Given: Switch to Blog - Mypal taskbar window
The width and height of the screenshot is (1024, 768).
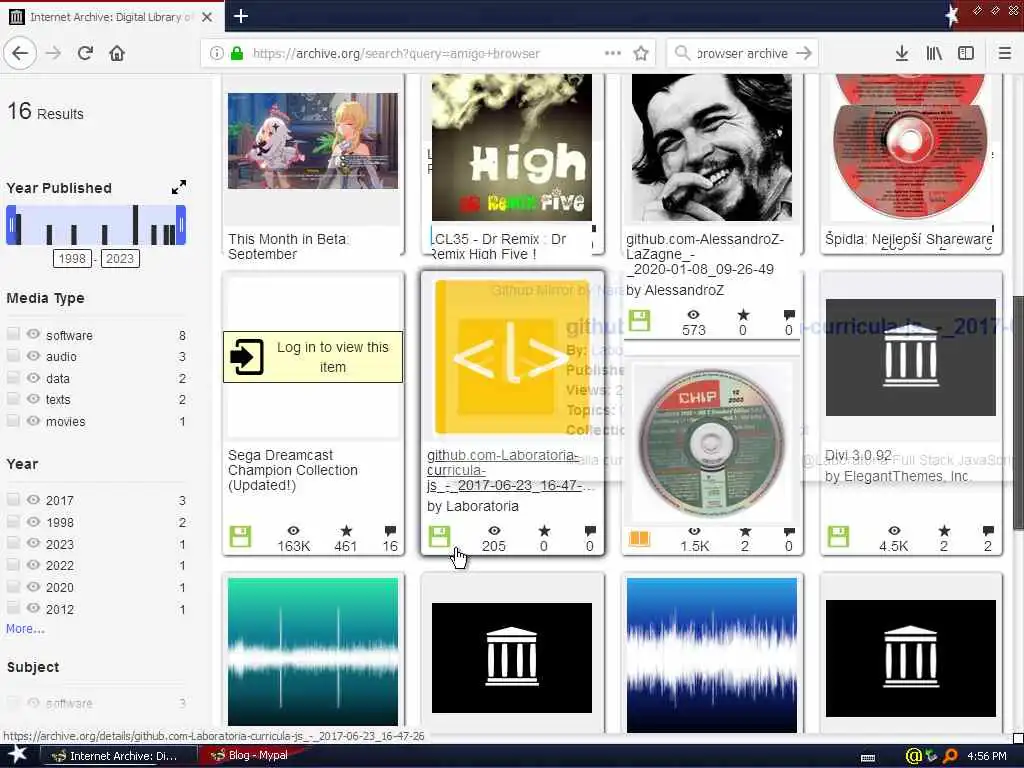Looking at the screenshot, I should 249,756.
